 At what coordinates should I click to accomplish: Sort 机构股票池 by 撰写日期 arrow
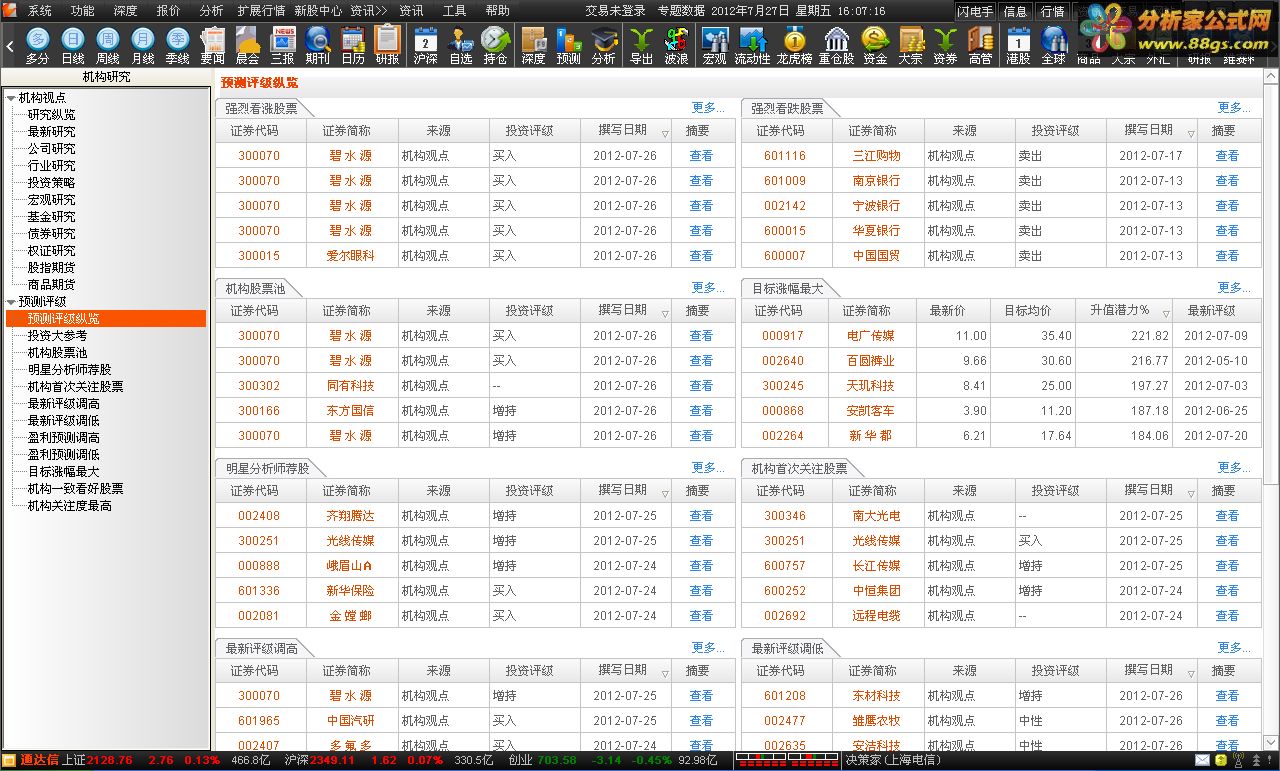coord(665,314)
